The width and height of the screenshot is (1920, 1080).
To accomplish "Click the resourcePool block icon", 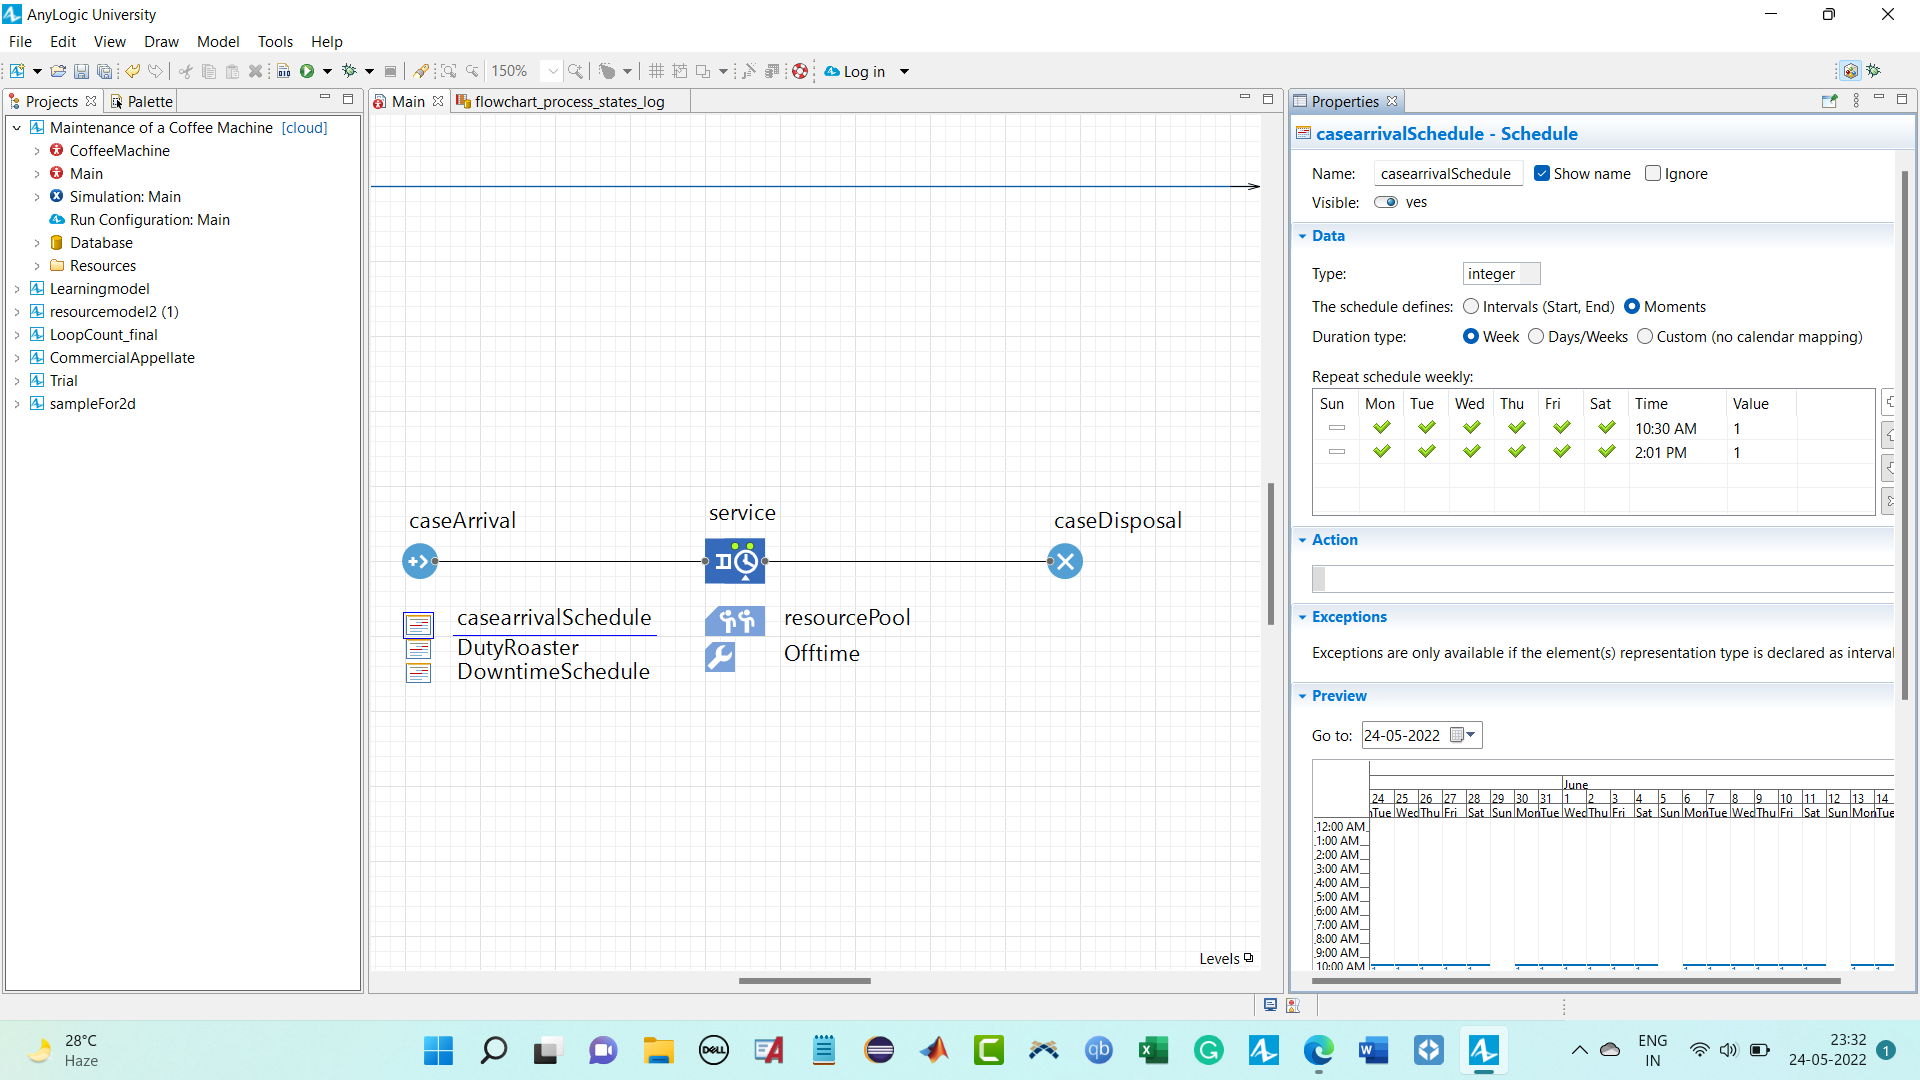I will pyautogui.click(x=735, y=621).
